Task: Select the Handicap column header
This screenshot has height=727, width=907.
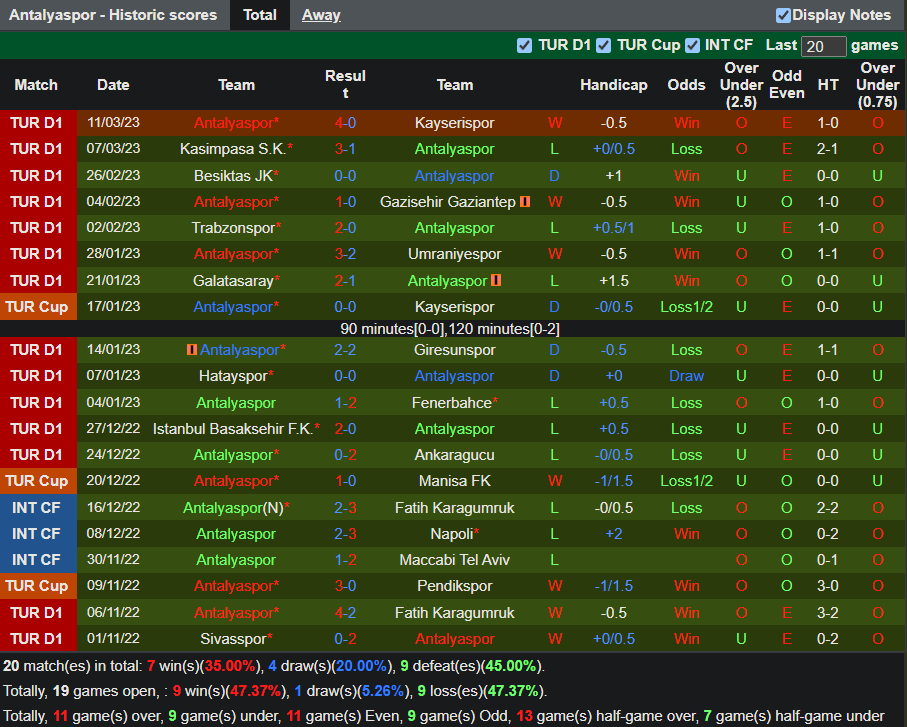Action: 614,85
